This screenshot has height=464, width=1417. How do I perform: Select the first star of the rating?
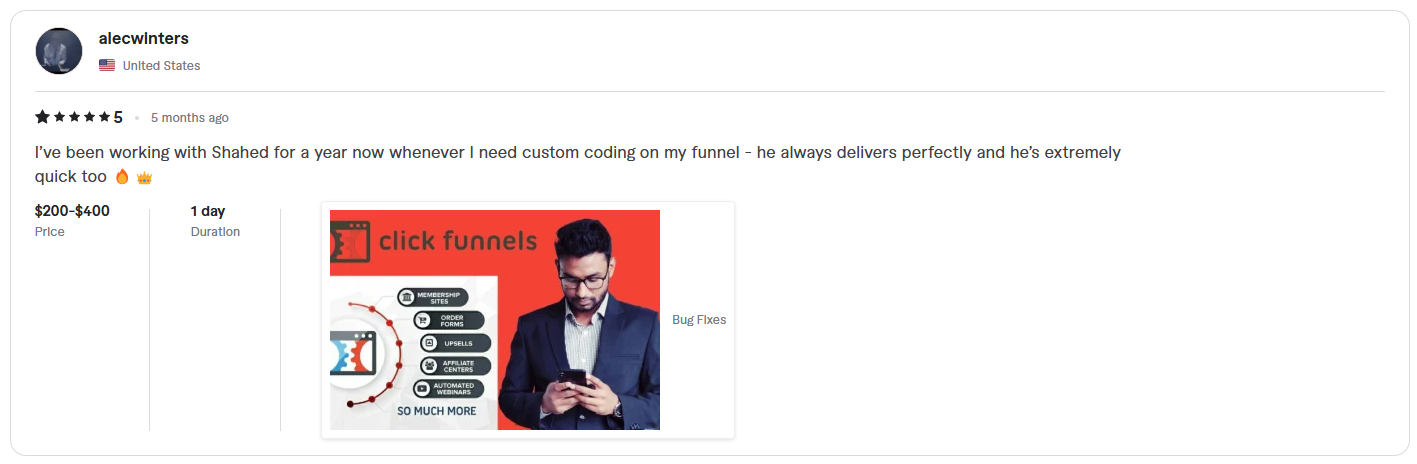(x=42, y=118)
